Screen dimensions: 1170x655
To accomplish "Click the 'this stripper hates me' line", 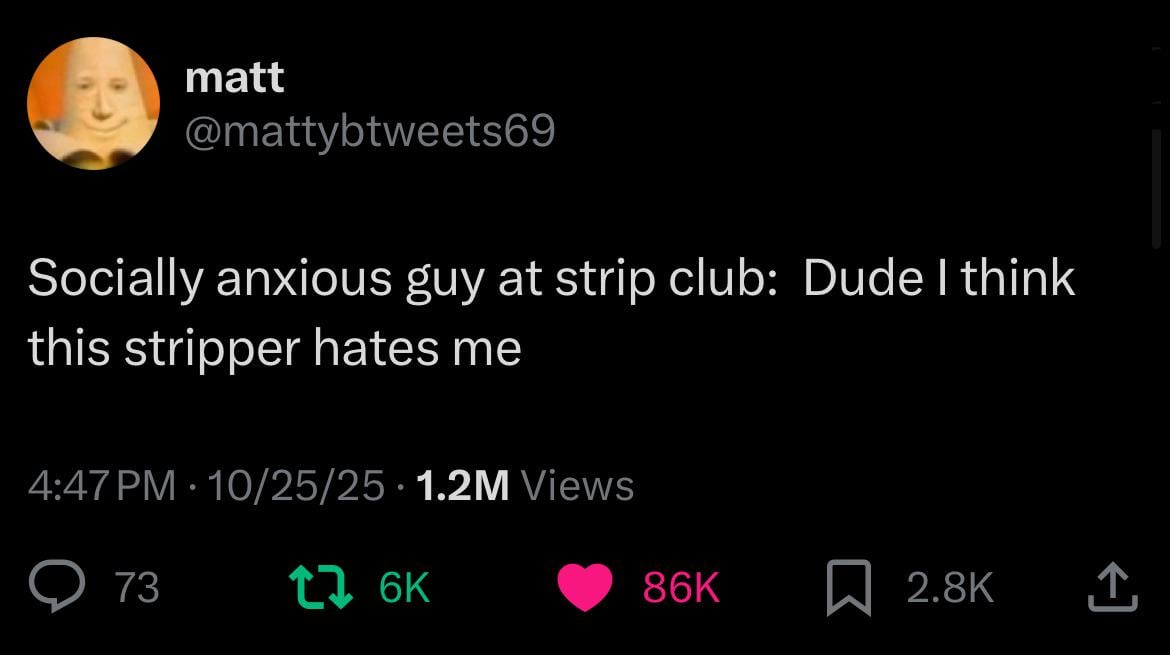I will pos(275,348).
